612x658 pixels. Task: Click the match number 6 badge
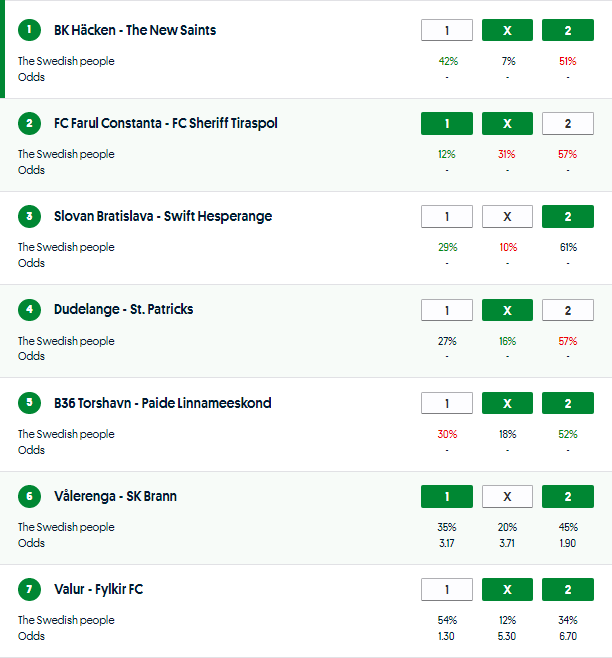[x=30, y=496]
